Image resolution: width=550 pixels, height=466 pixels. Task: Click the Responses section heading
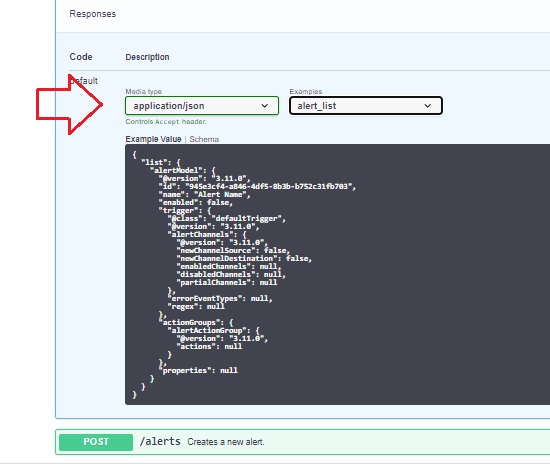tap(93, 14)
